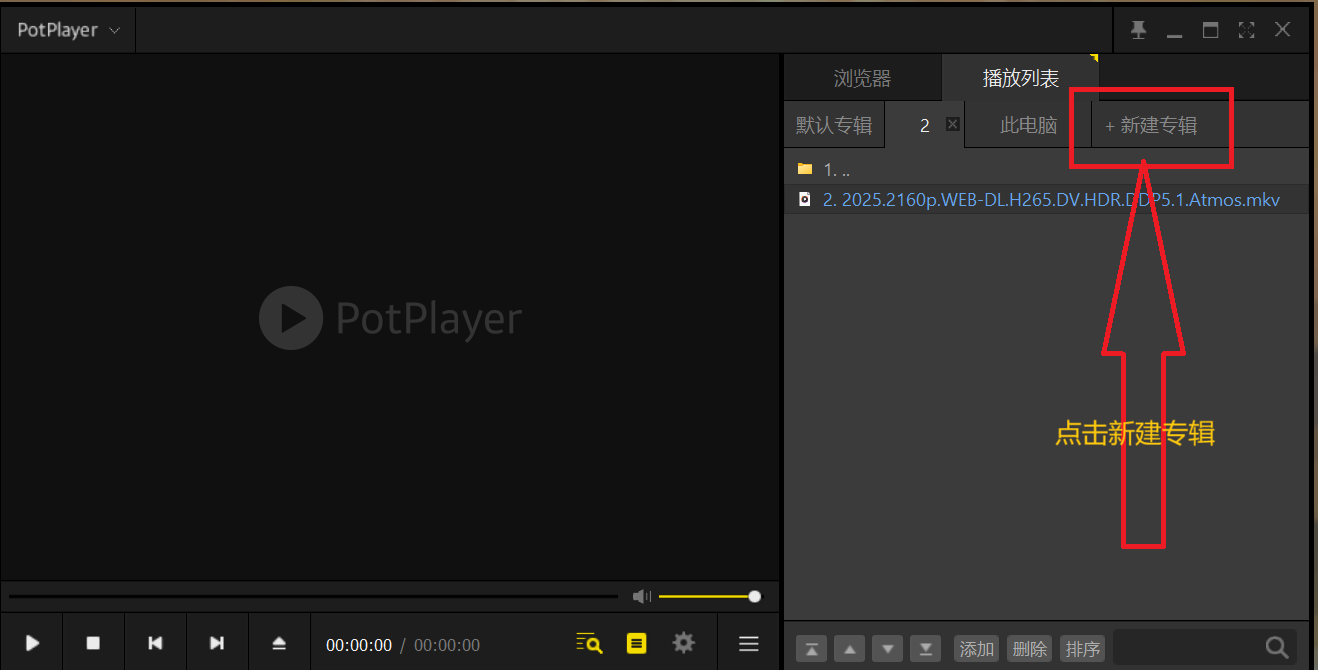Screen dimensions: 1318x670
Task: Click the 排序 button
Action: [1083, 648]
